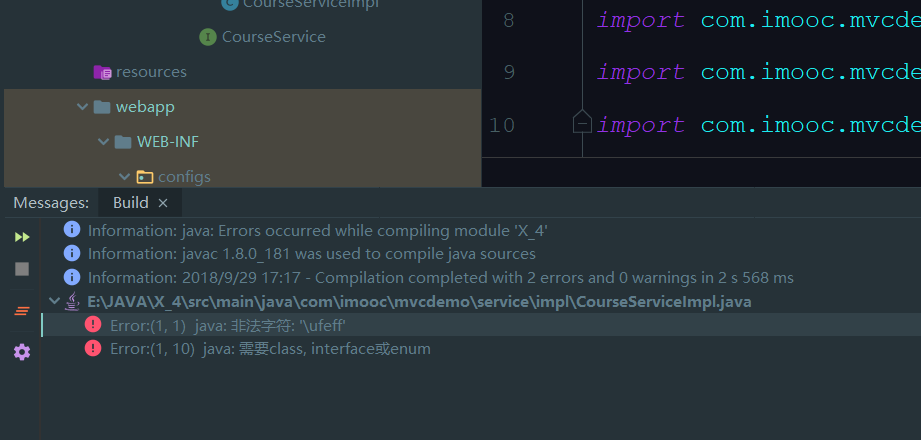Click the red error icon for illegal character '\ufeff'
This screenshot has width=921, height=440.
coord(93,324)
